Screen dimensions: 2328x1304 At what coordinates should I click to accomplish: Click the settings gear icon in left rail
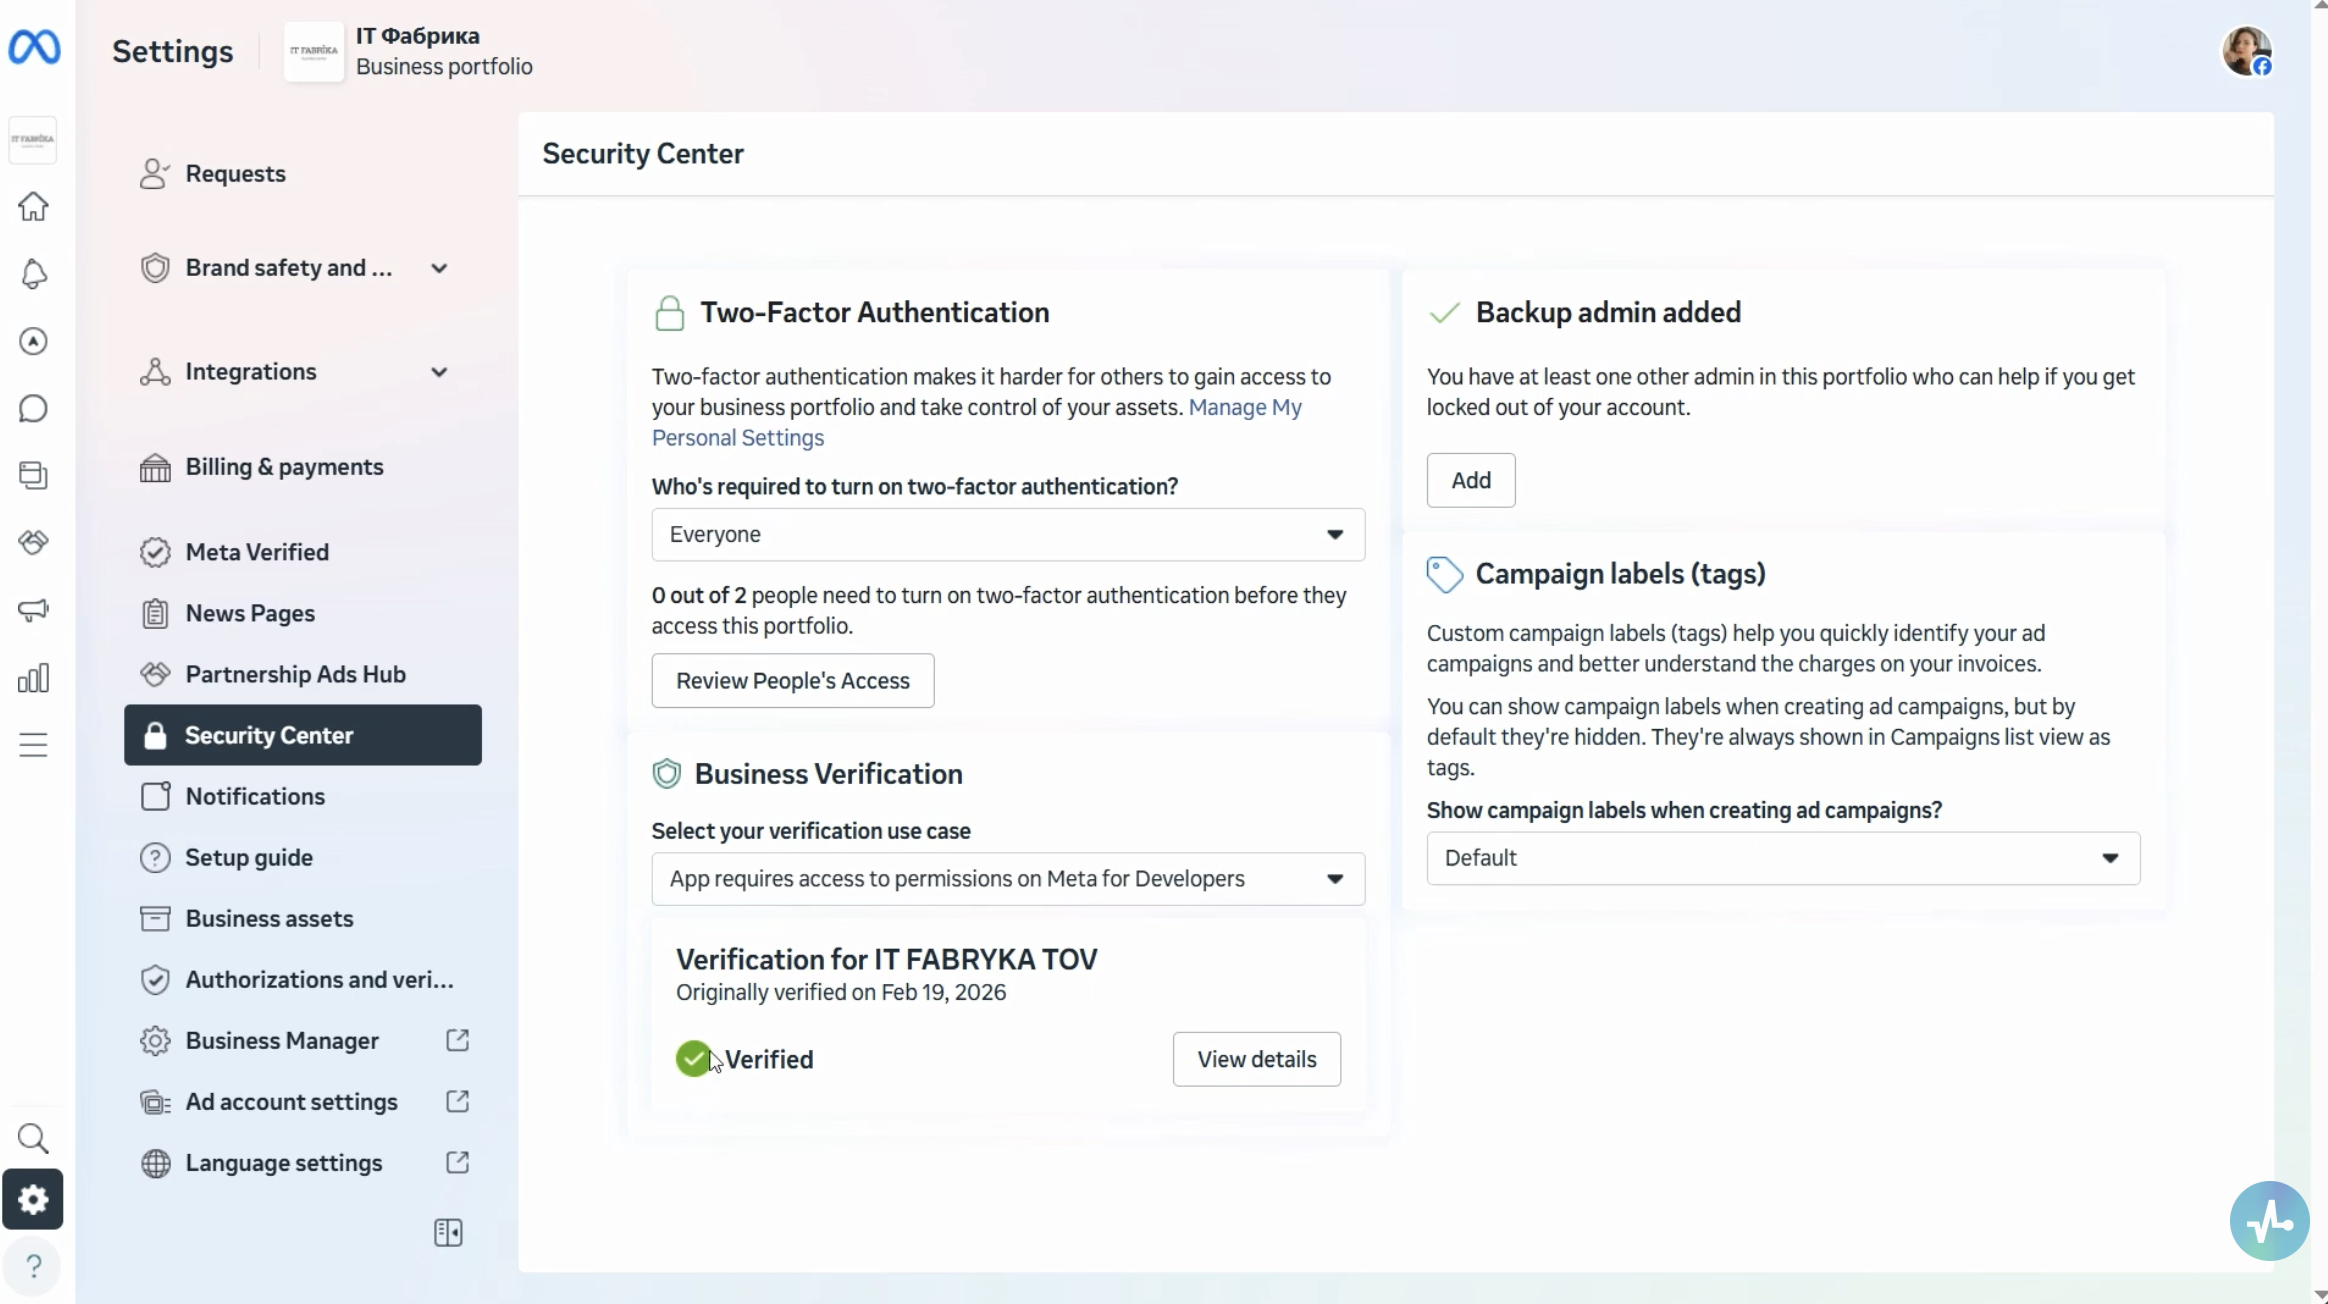[33, 1199]
